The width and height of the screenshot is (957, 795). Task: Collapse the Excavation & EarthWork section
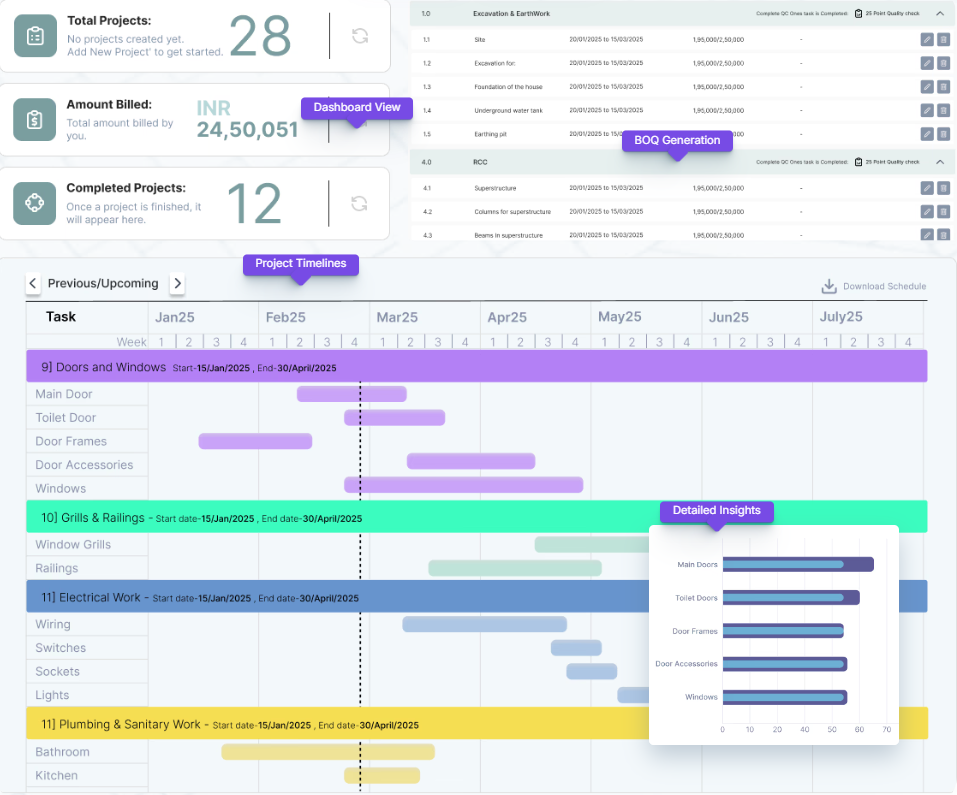940,14
